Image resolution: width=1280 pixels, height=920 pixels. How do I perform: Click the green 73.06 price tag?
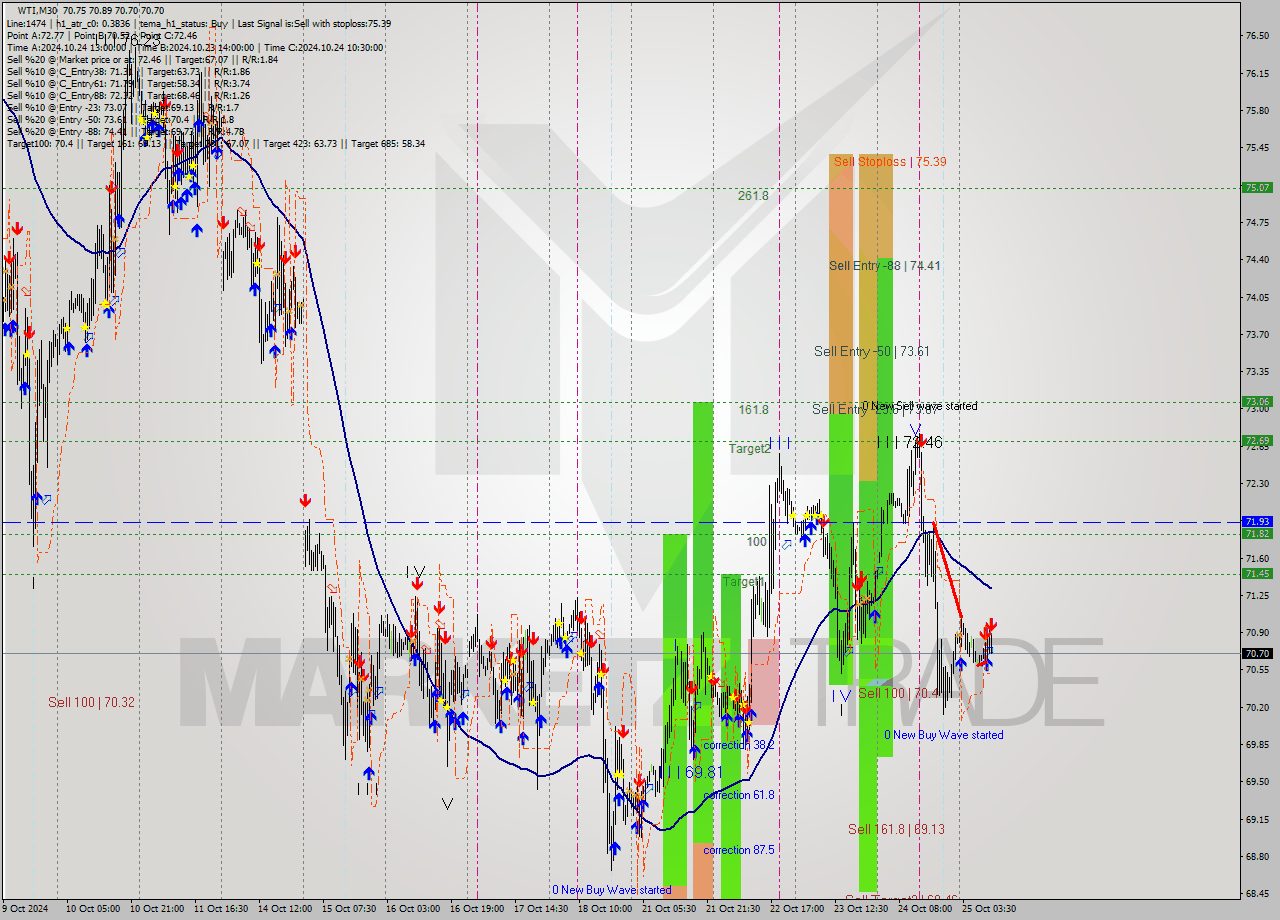coord(1256,402)
